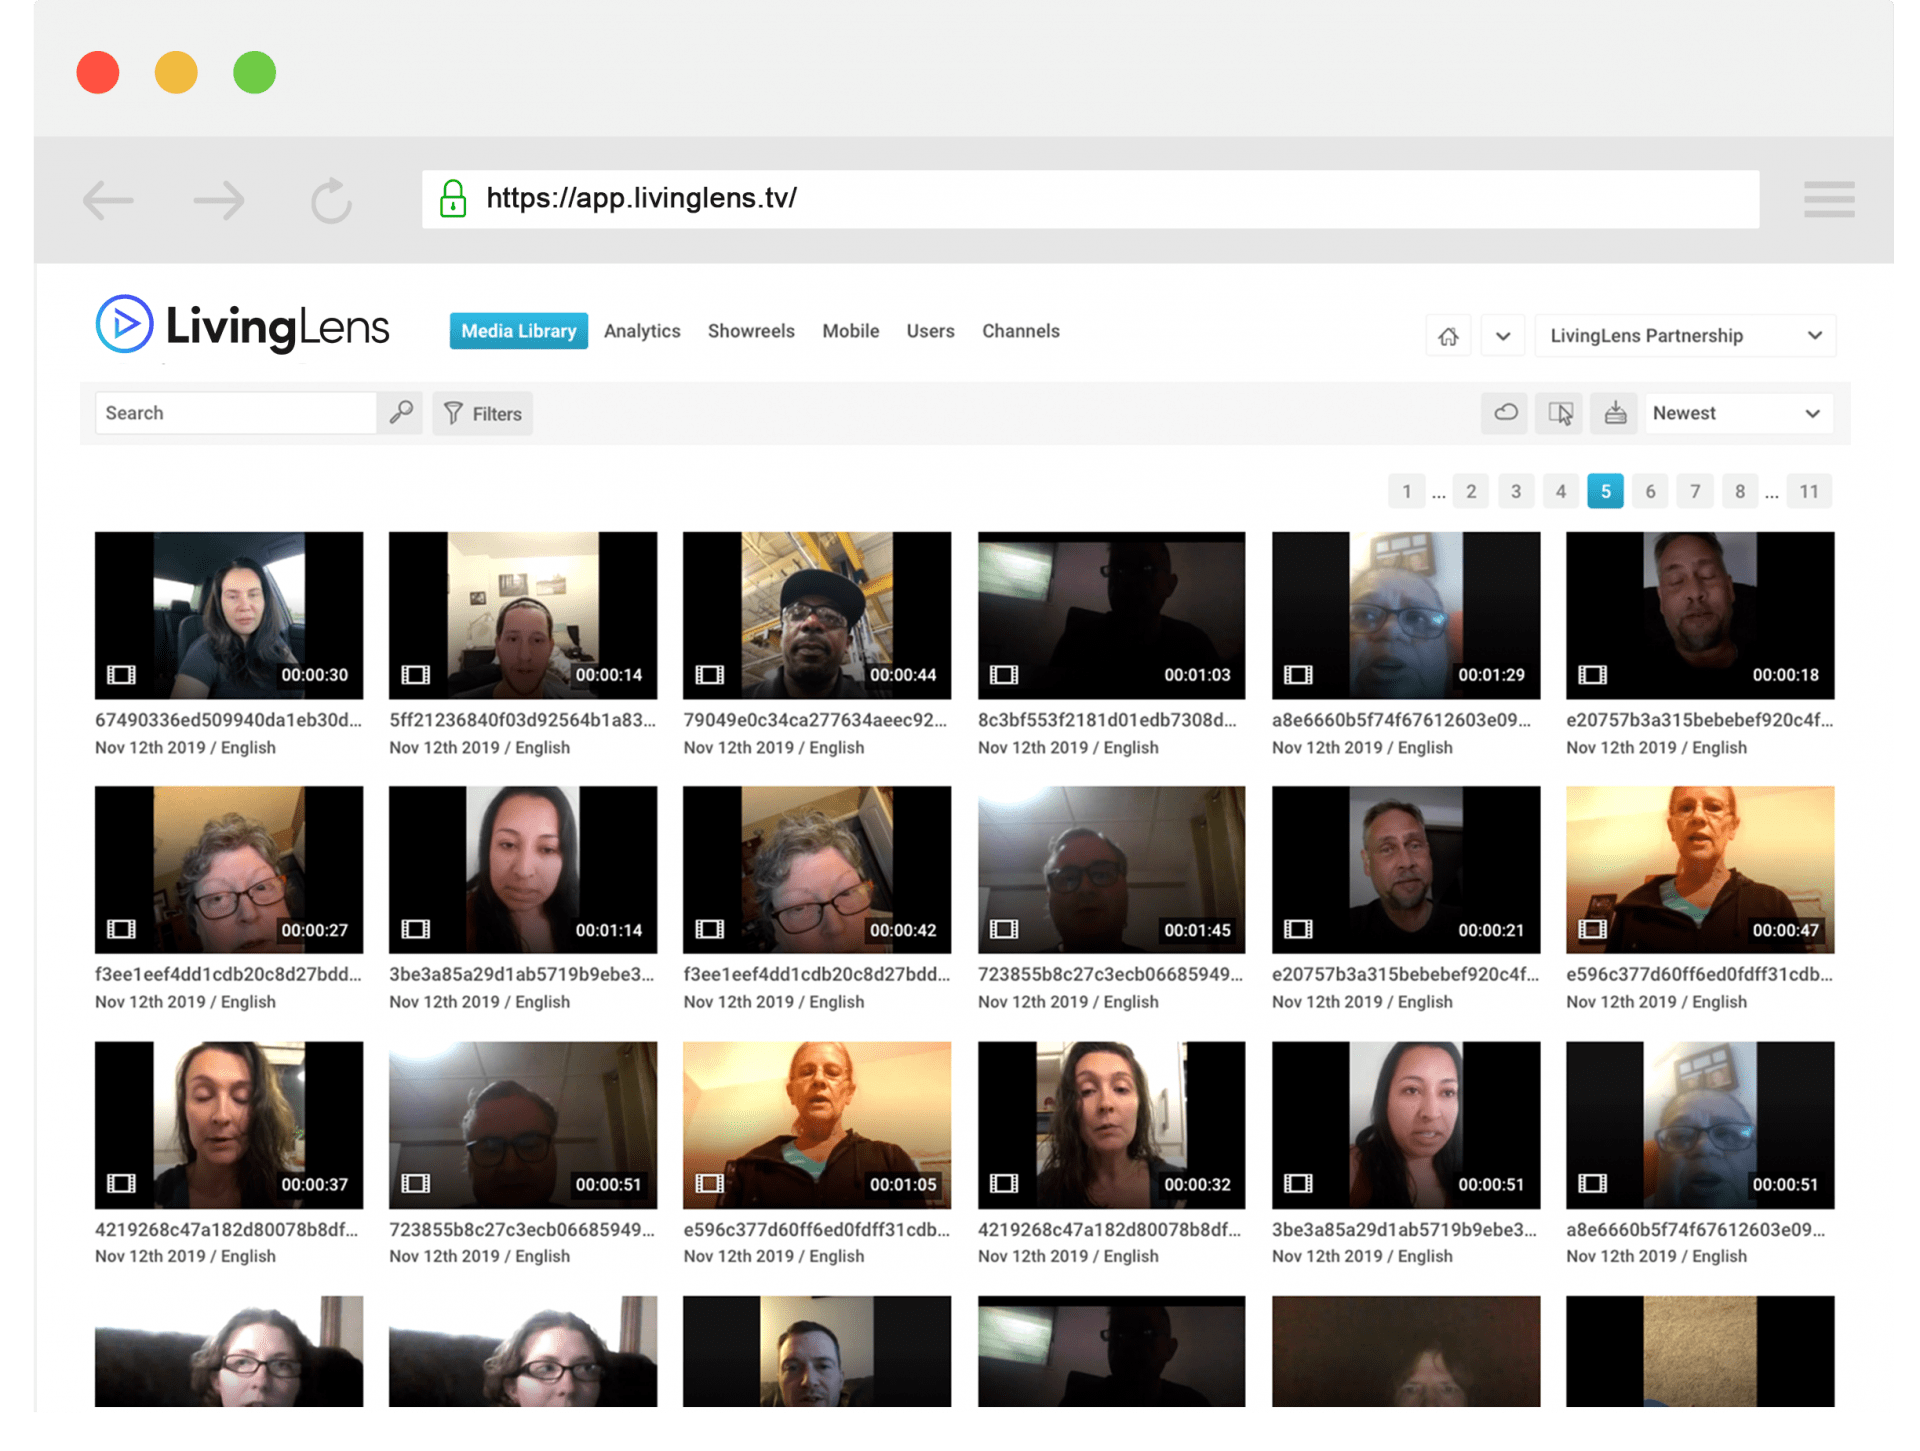Open the 00:00:32 video thumbnail
This screenshot has height=1451, width=1920.
coord(1112,1125)
